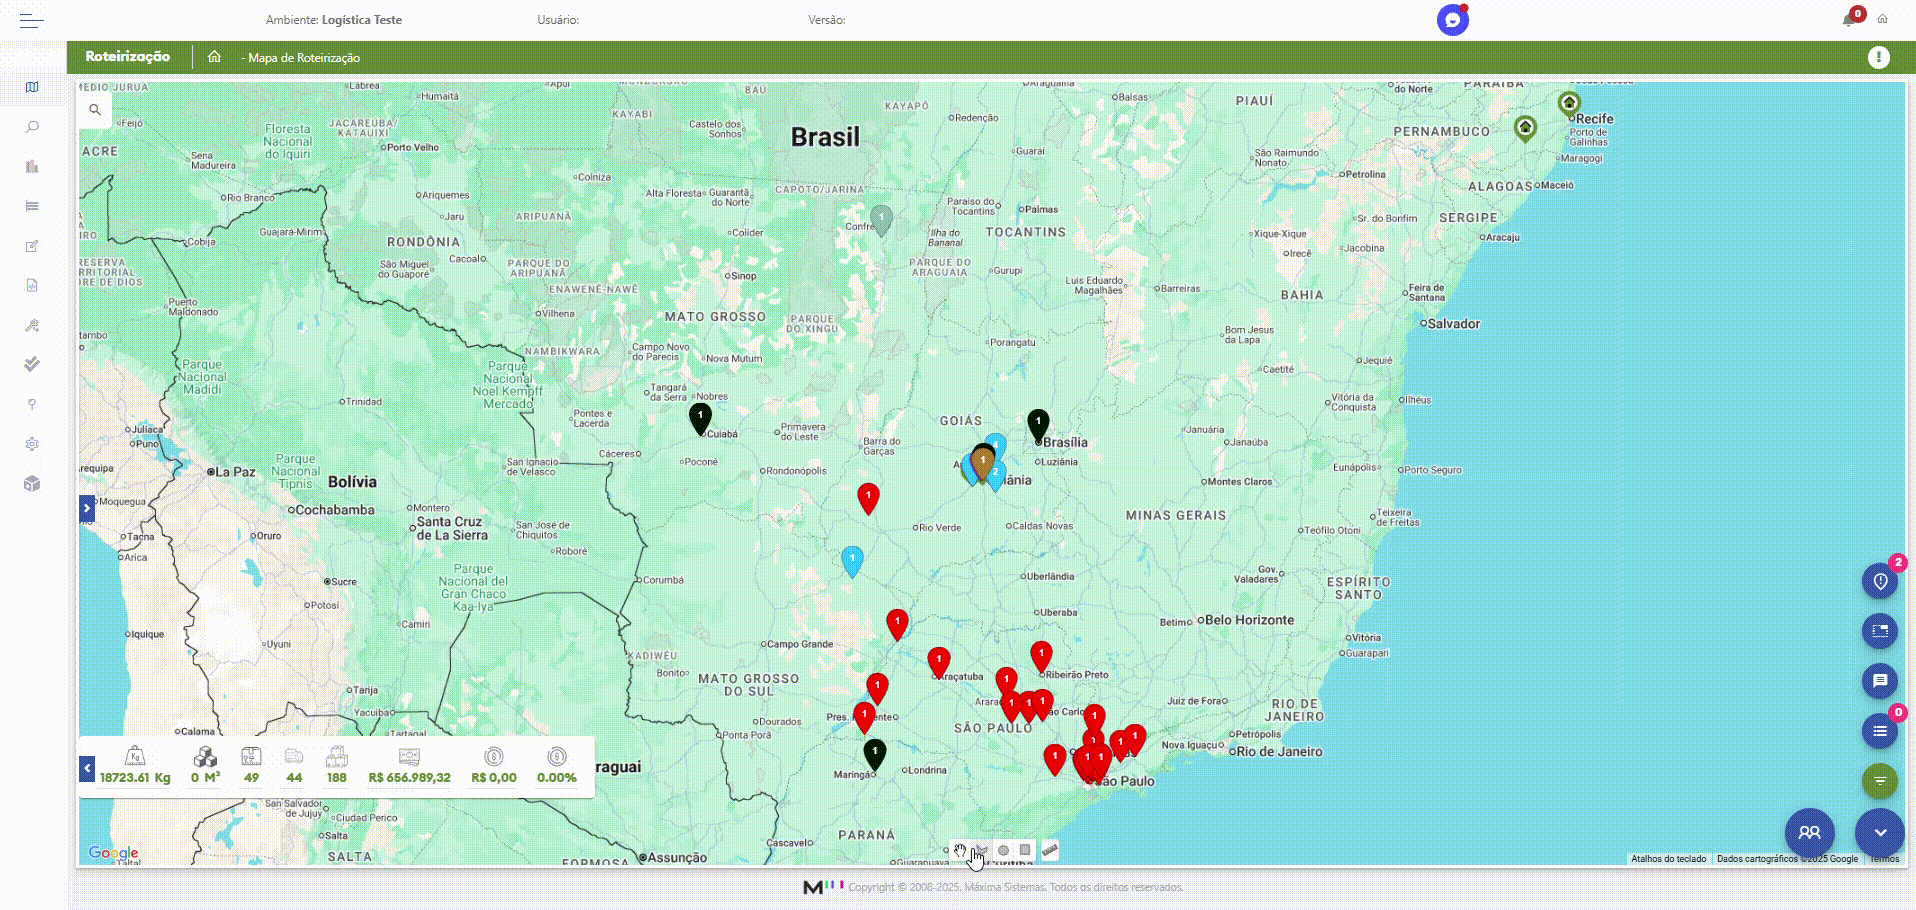Screen dimensions: 1916x910
Task: Select the hand pan tool on map
Action: pyautogui.click(x=959, y=851)
